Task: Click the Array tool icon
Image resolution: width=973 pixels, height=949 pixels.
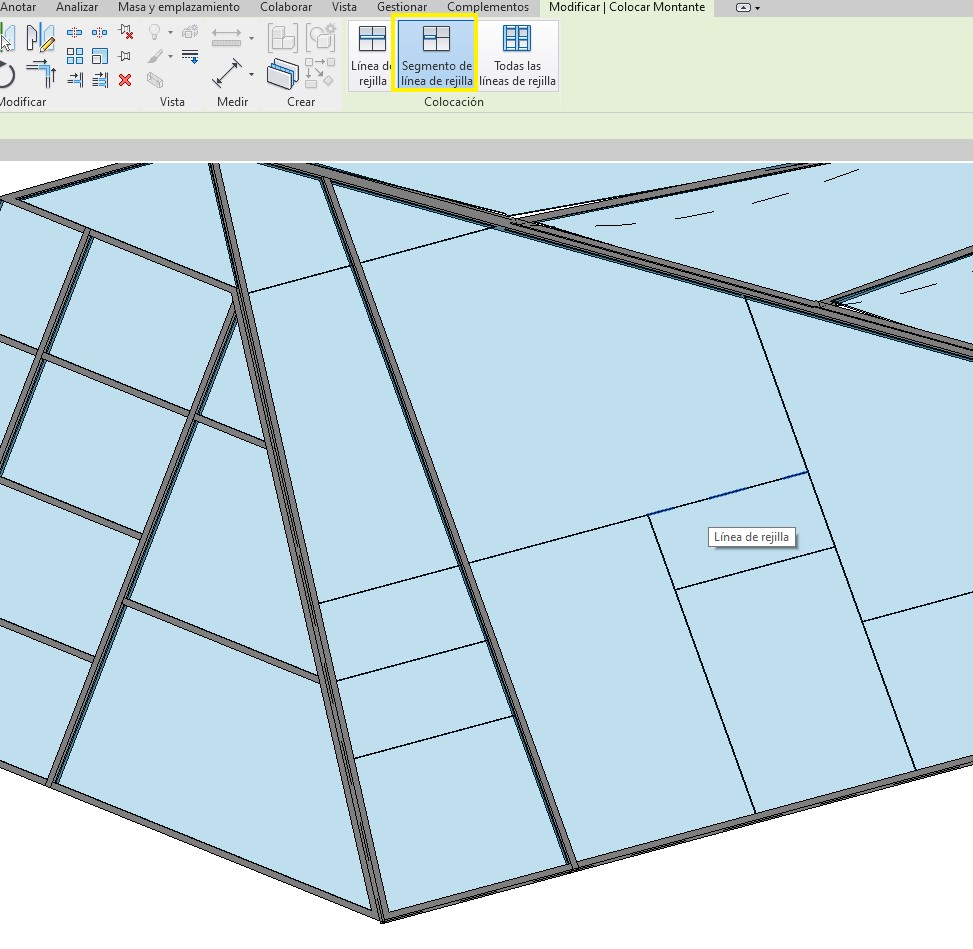Action: [x=75, y=56]
